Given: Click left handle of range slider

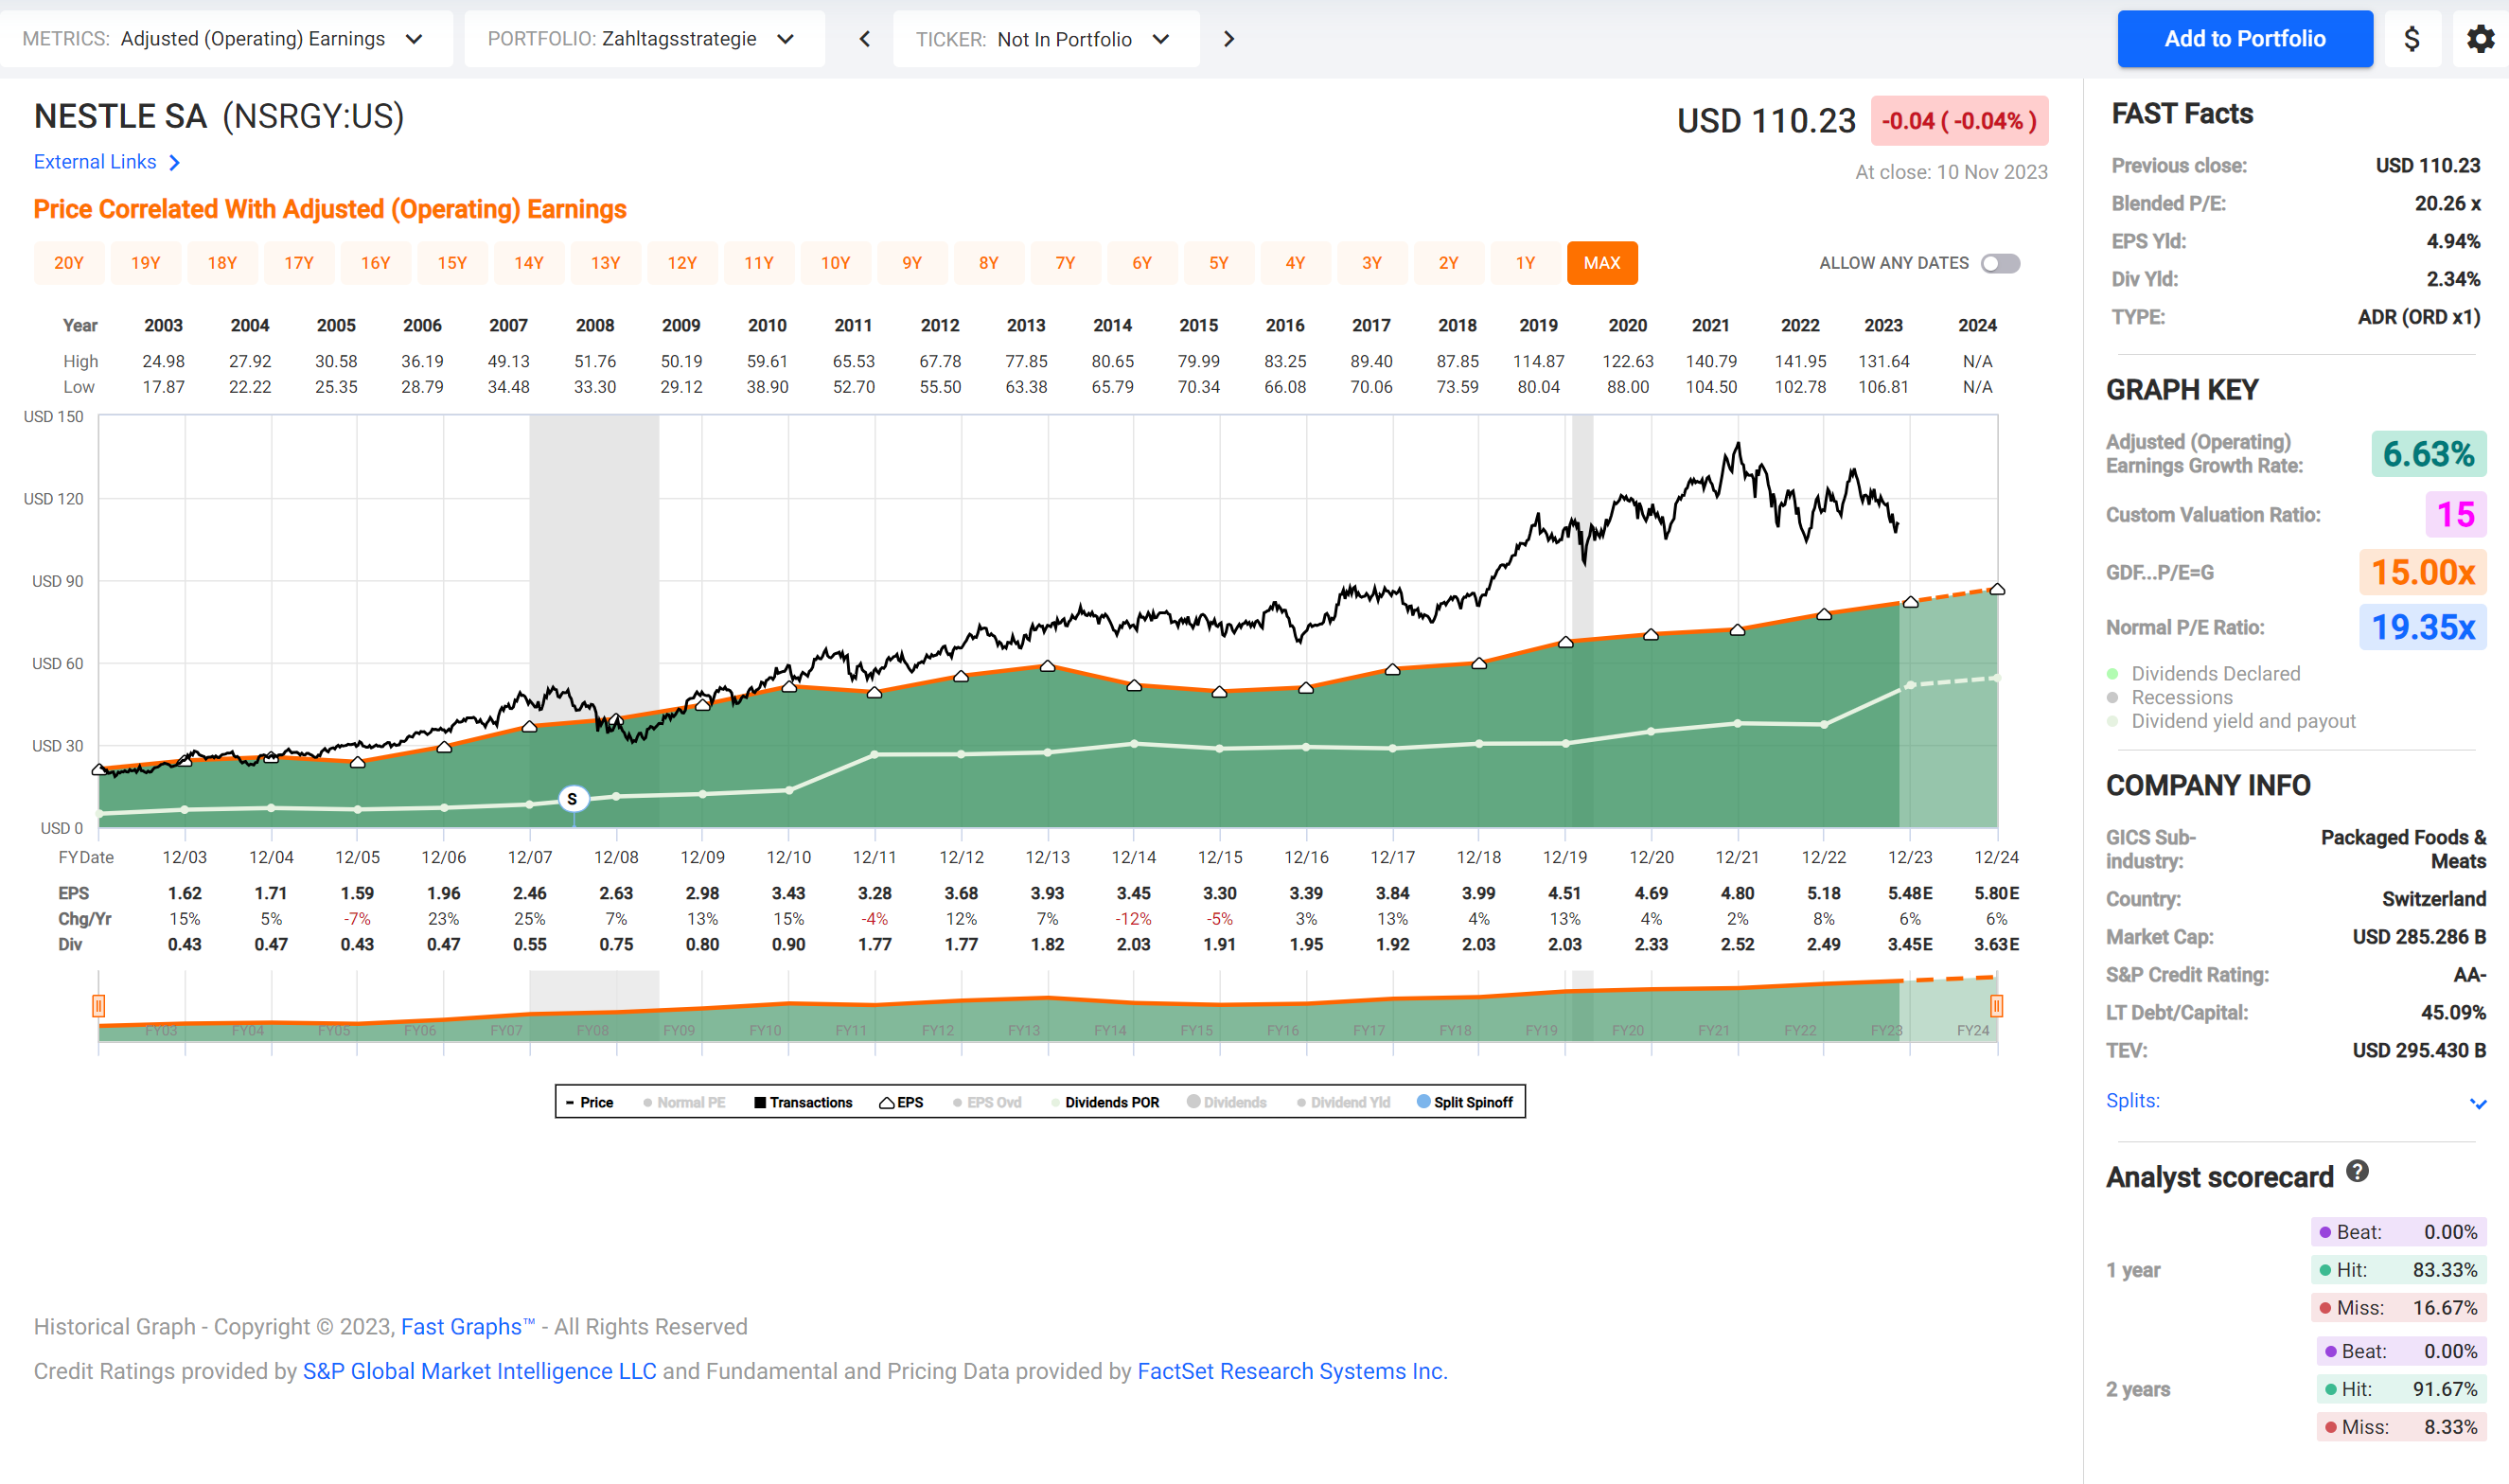Looking at the screenshot, I should (98, 1006).
